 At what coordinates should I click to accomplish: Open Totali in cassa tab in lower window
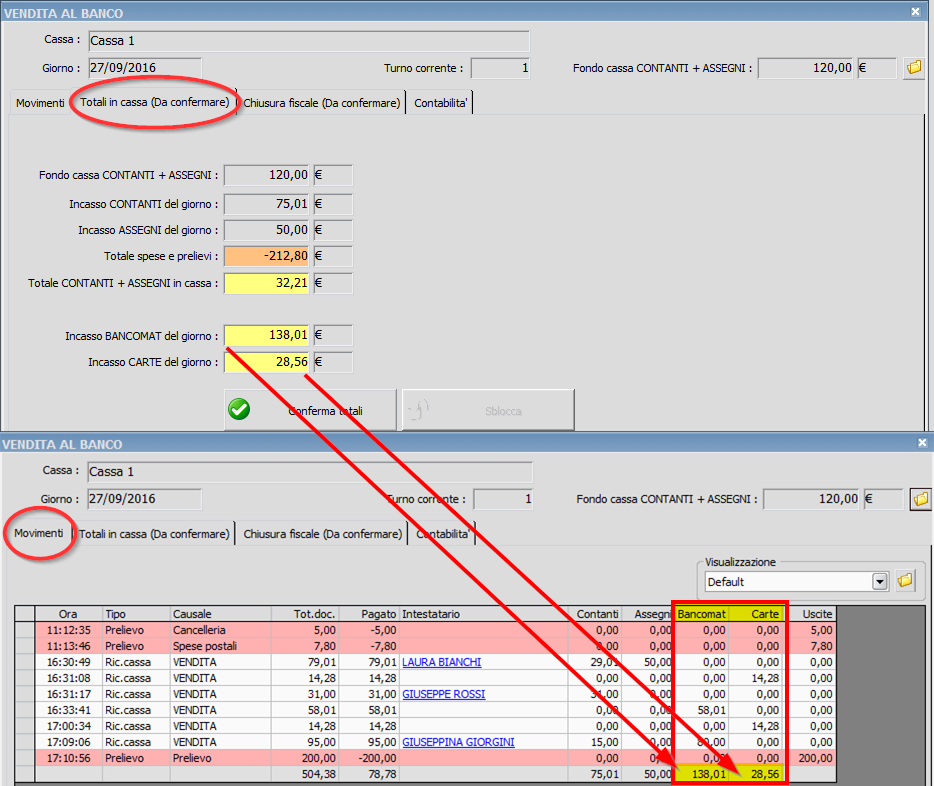point(154,534)
